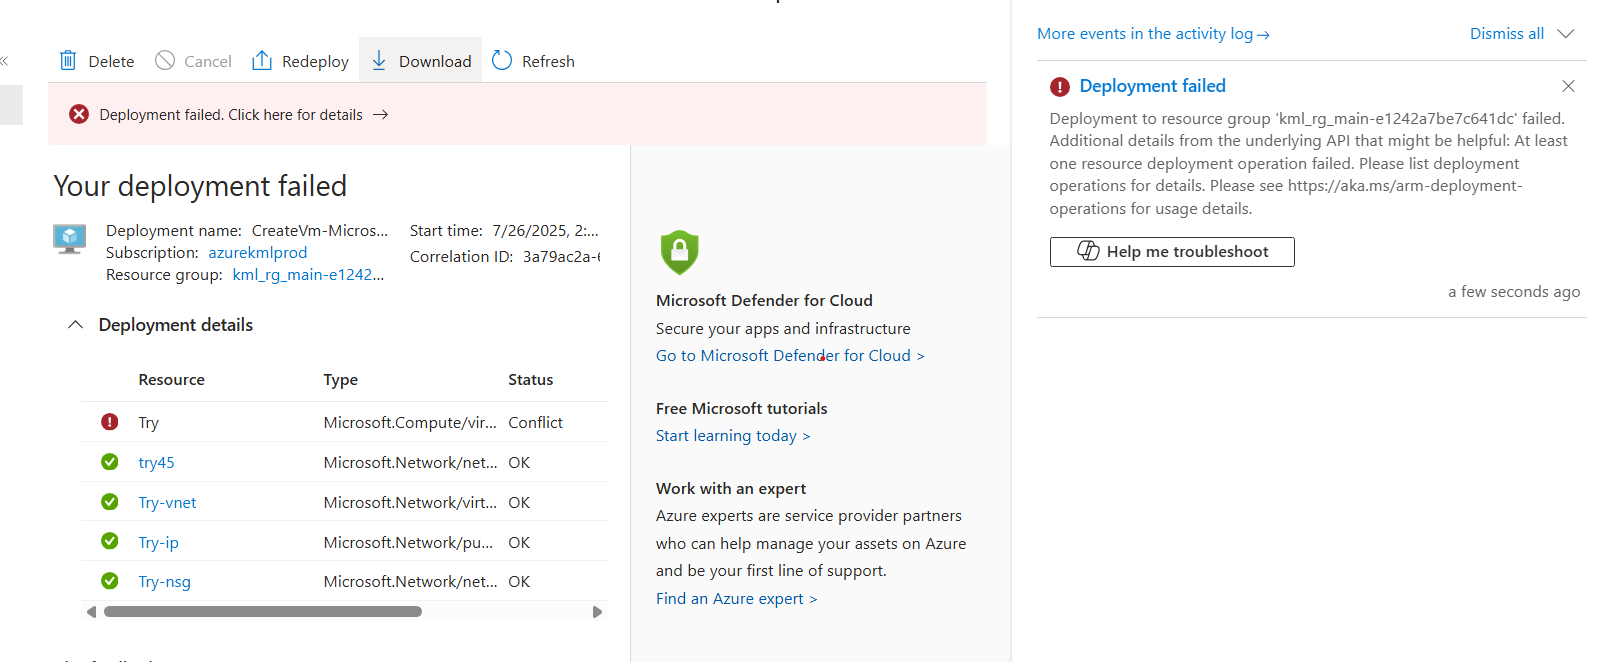Open the Try-vnet resource link
Viewport: 1611px width, 662px height.
167,503
